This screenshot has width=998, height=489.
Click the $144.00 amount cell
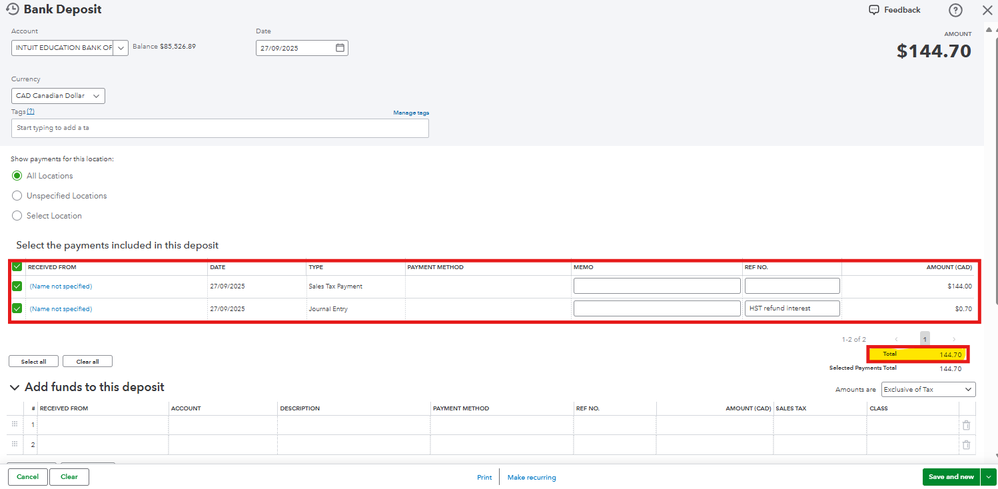pyautogui.click(x=960, y=287)
